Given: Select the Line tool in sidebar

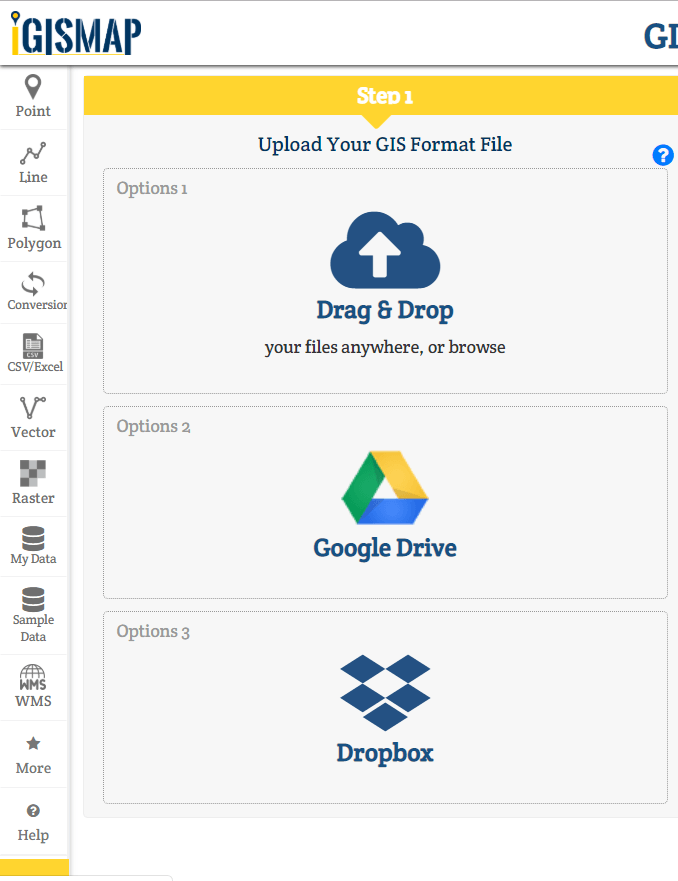Looking at the screenshot, I should (x=33, y=163).
